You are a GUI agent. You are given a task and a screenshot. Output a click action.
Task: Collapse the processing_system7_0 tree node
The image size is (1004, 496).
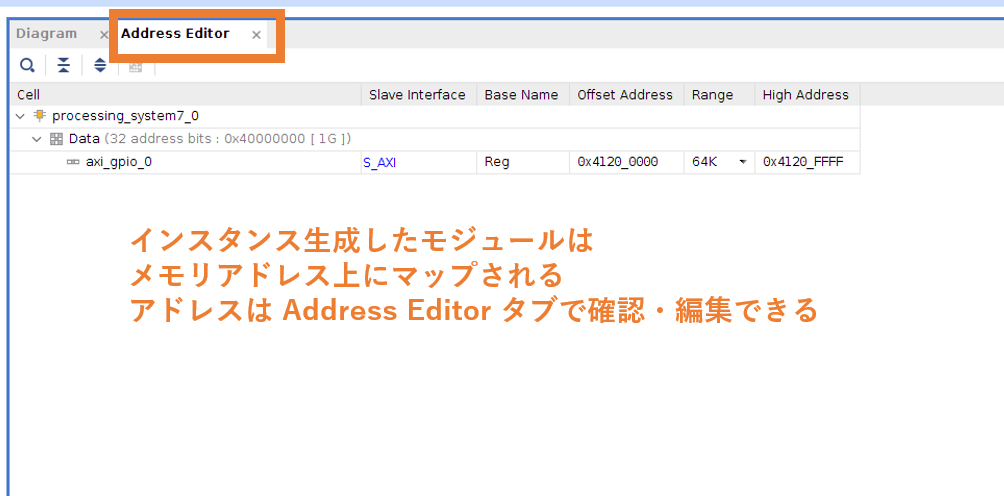20,116
